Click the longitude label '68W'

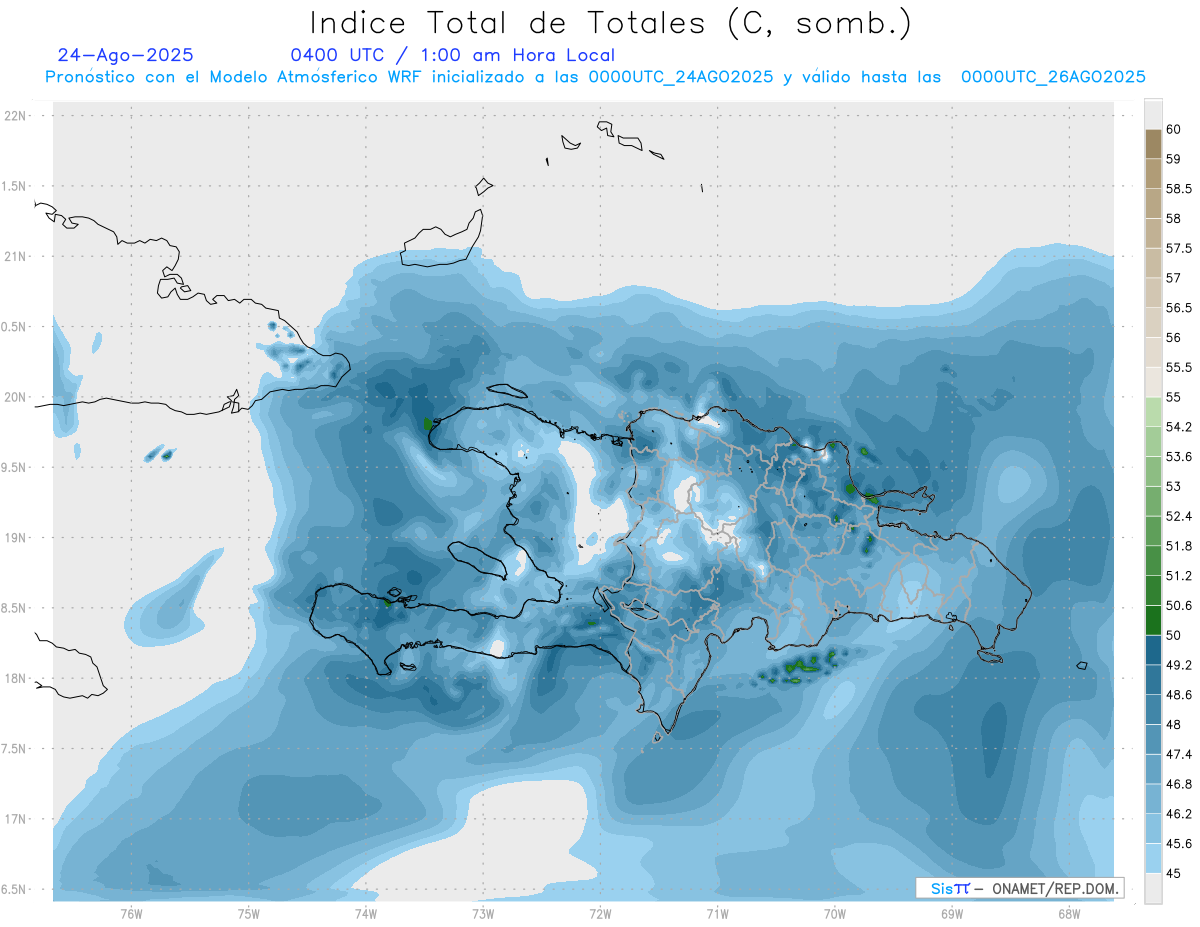click(x=1068, y=914)
